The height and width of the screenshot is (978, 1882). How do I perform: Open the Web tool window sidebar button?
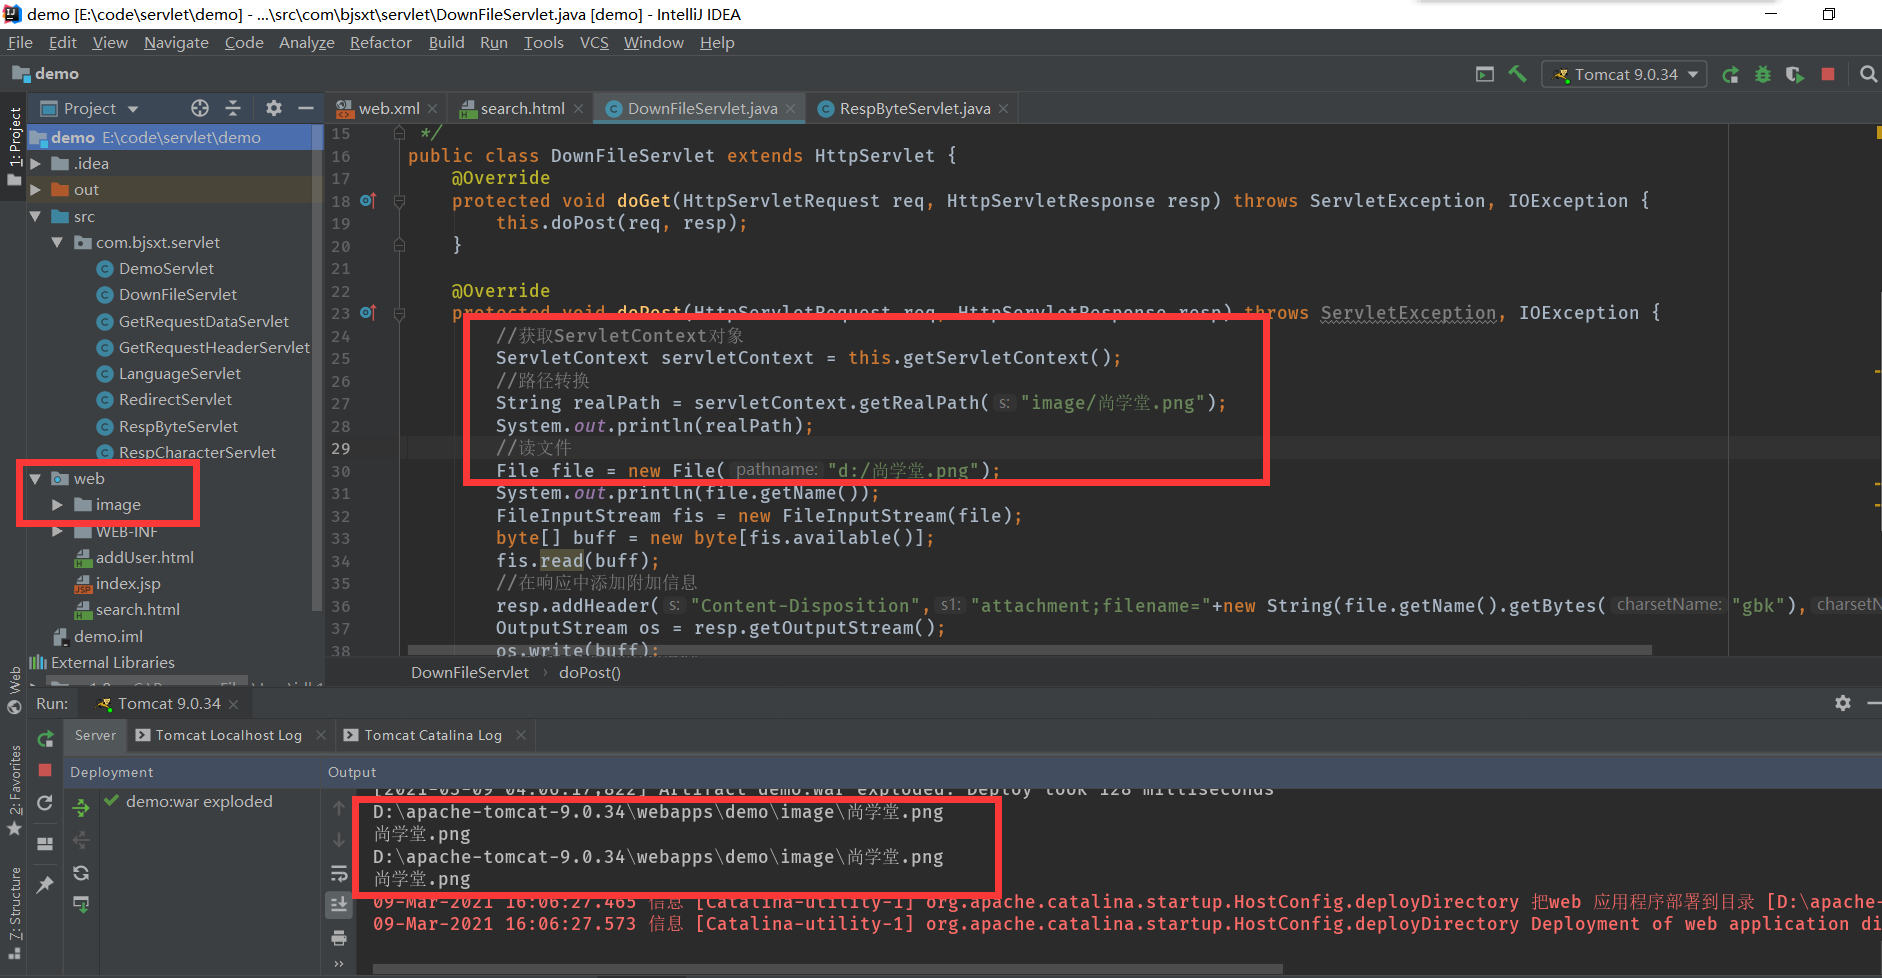[x=14, y=690]
